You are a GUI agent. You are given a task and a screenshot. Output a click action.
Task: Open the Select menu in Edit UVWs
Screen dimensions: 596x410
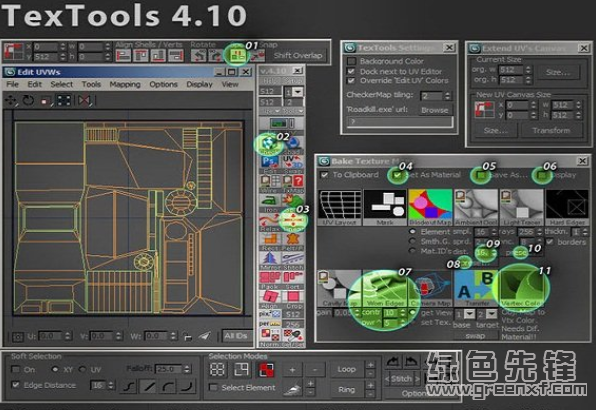62,84
